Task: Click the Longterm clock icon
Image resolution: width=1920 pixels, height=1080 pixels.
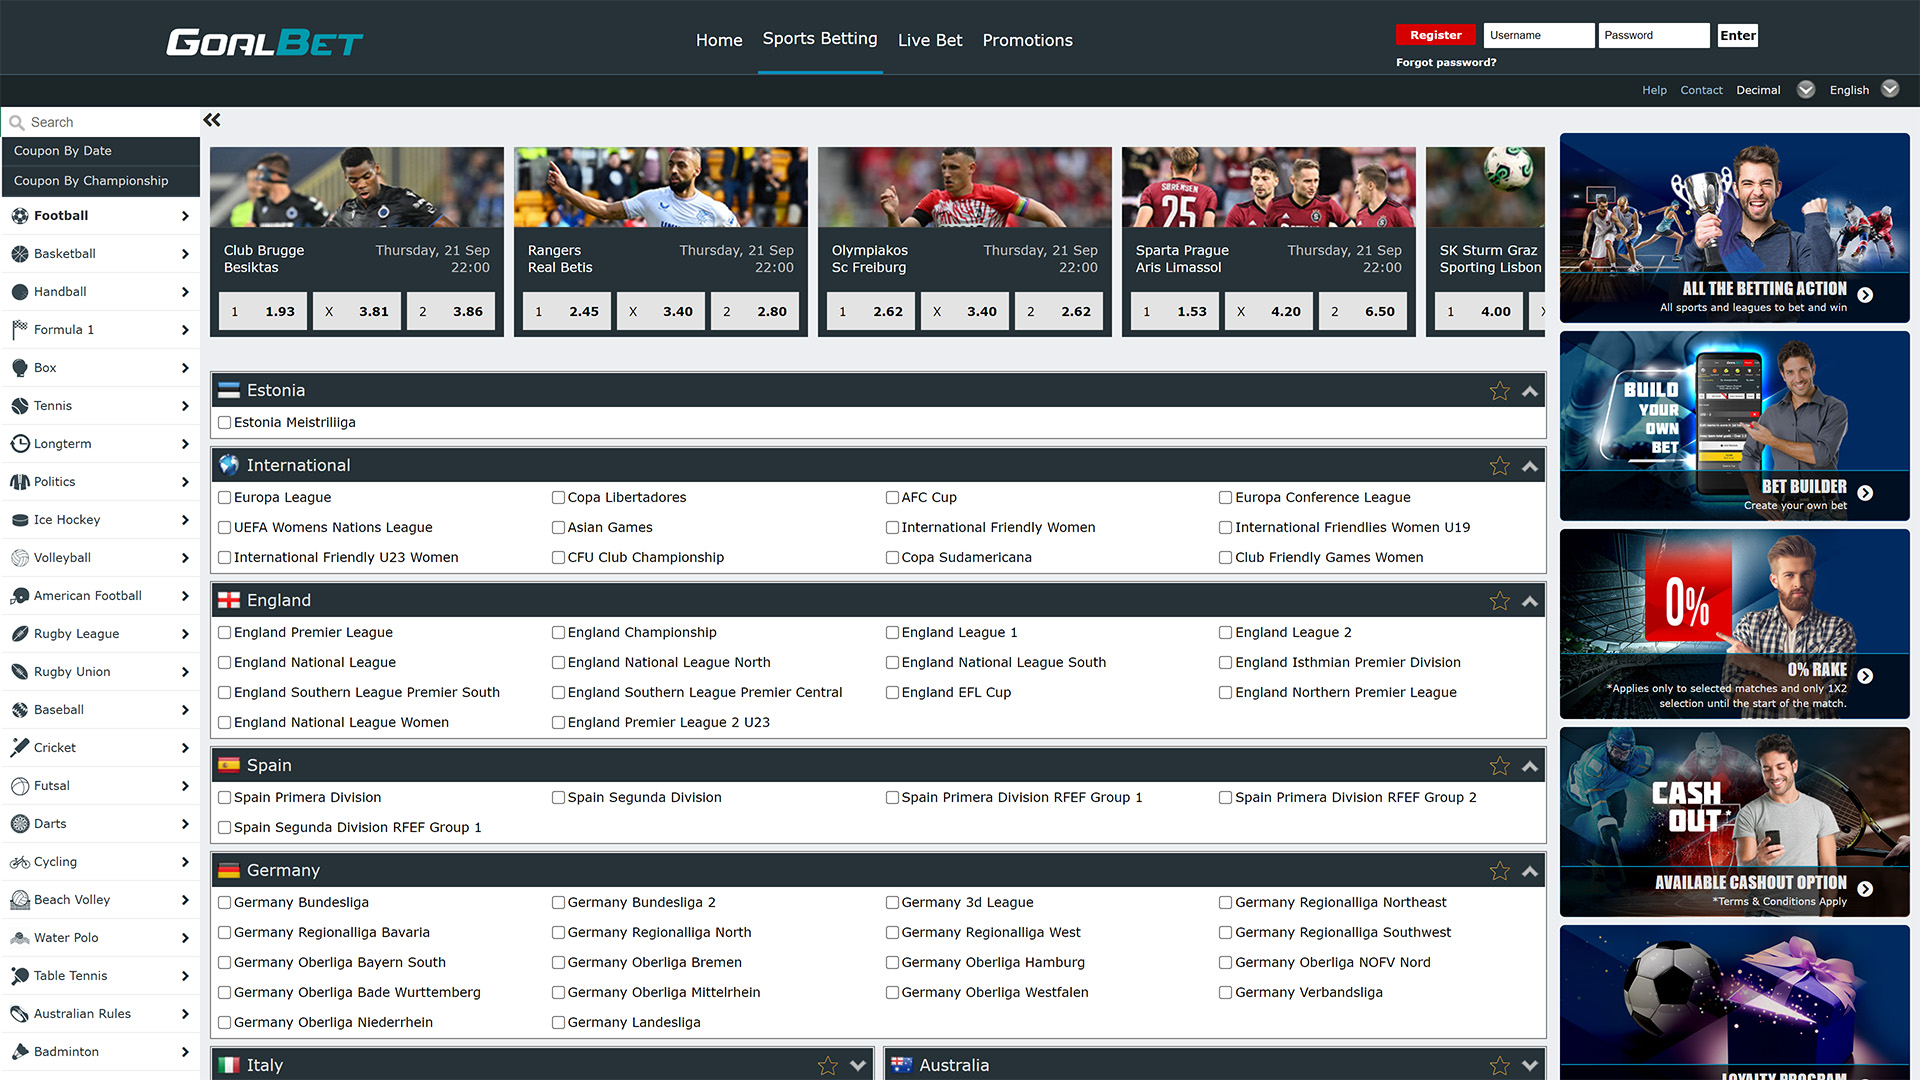Action: pos(20,444)
